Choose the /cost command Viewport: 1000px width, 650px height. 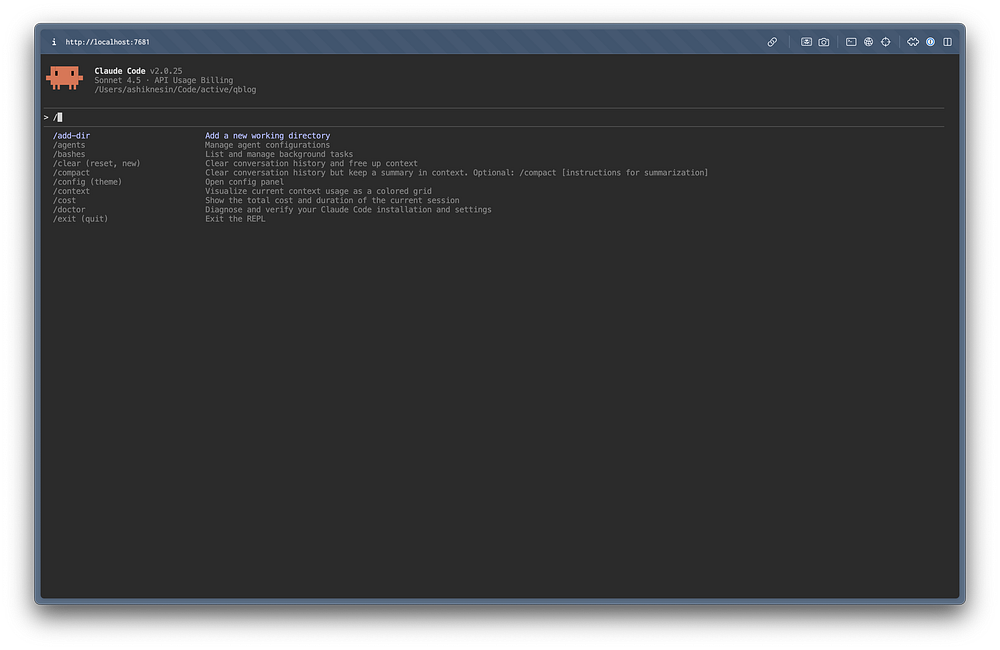point(64,200)
